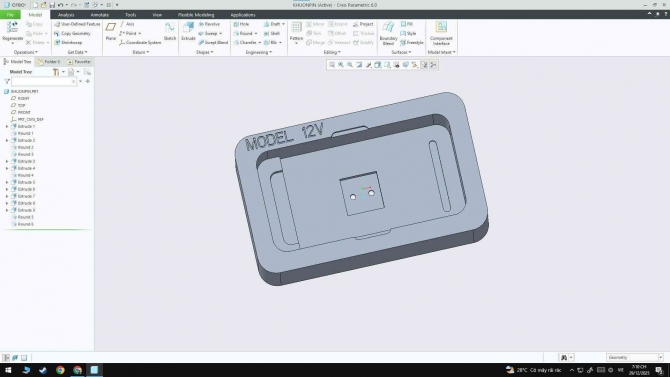Insert a Coordinate System

pyautogui.click(x=140, y=42)
